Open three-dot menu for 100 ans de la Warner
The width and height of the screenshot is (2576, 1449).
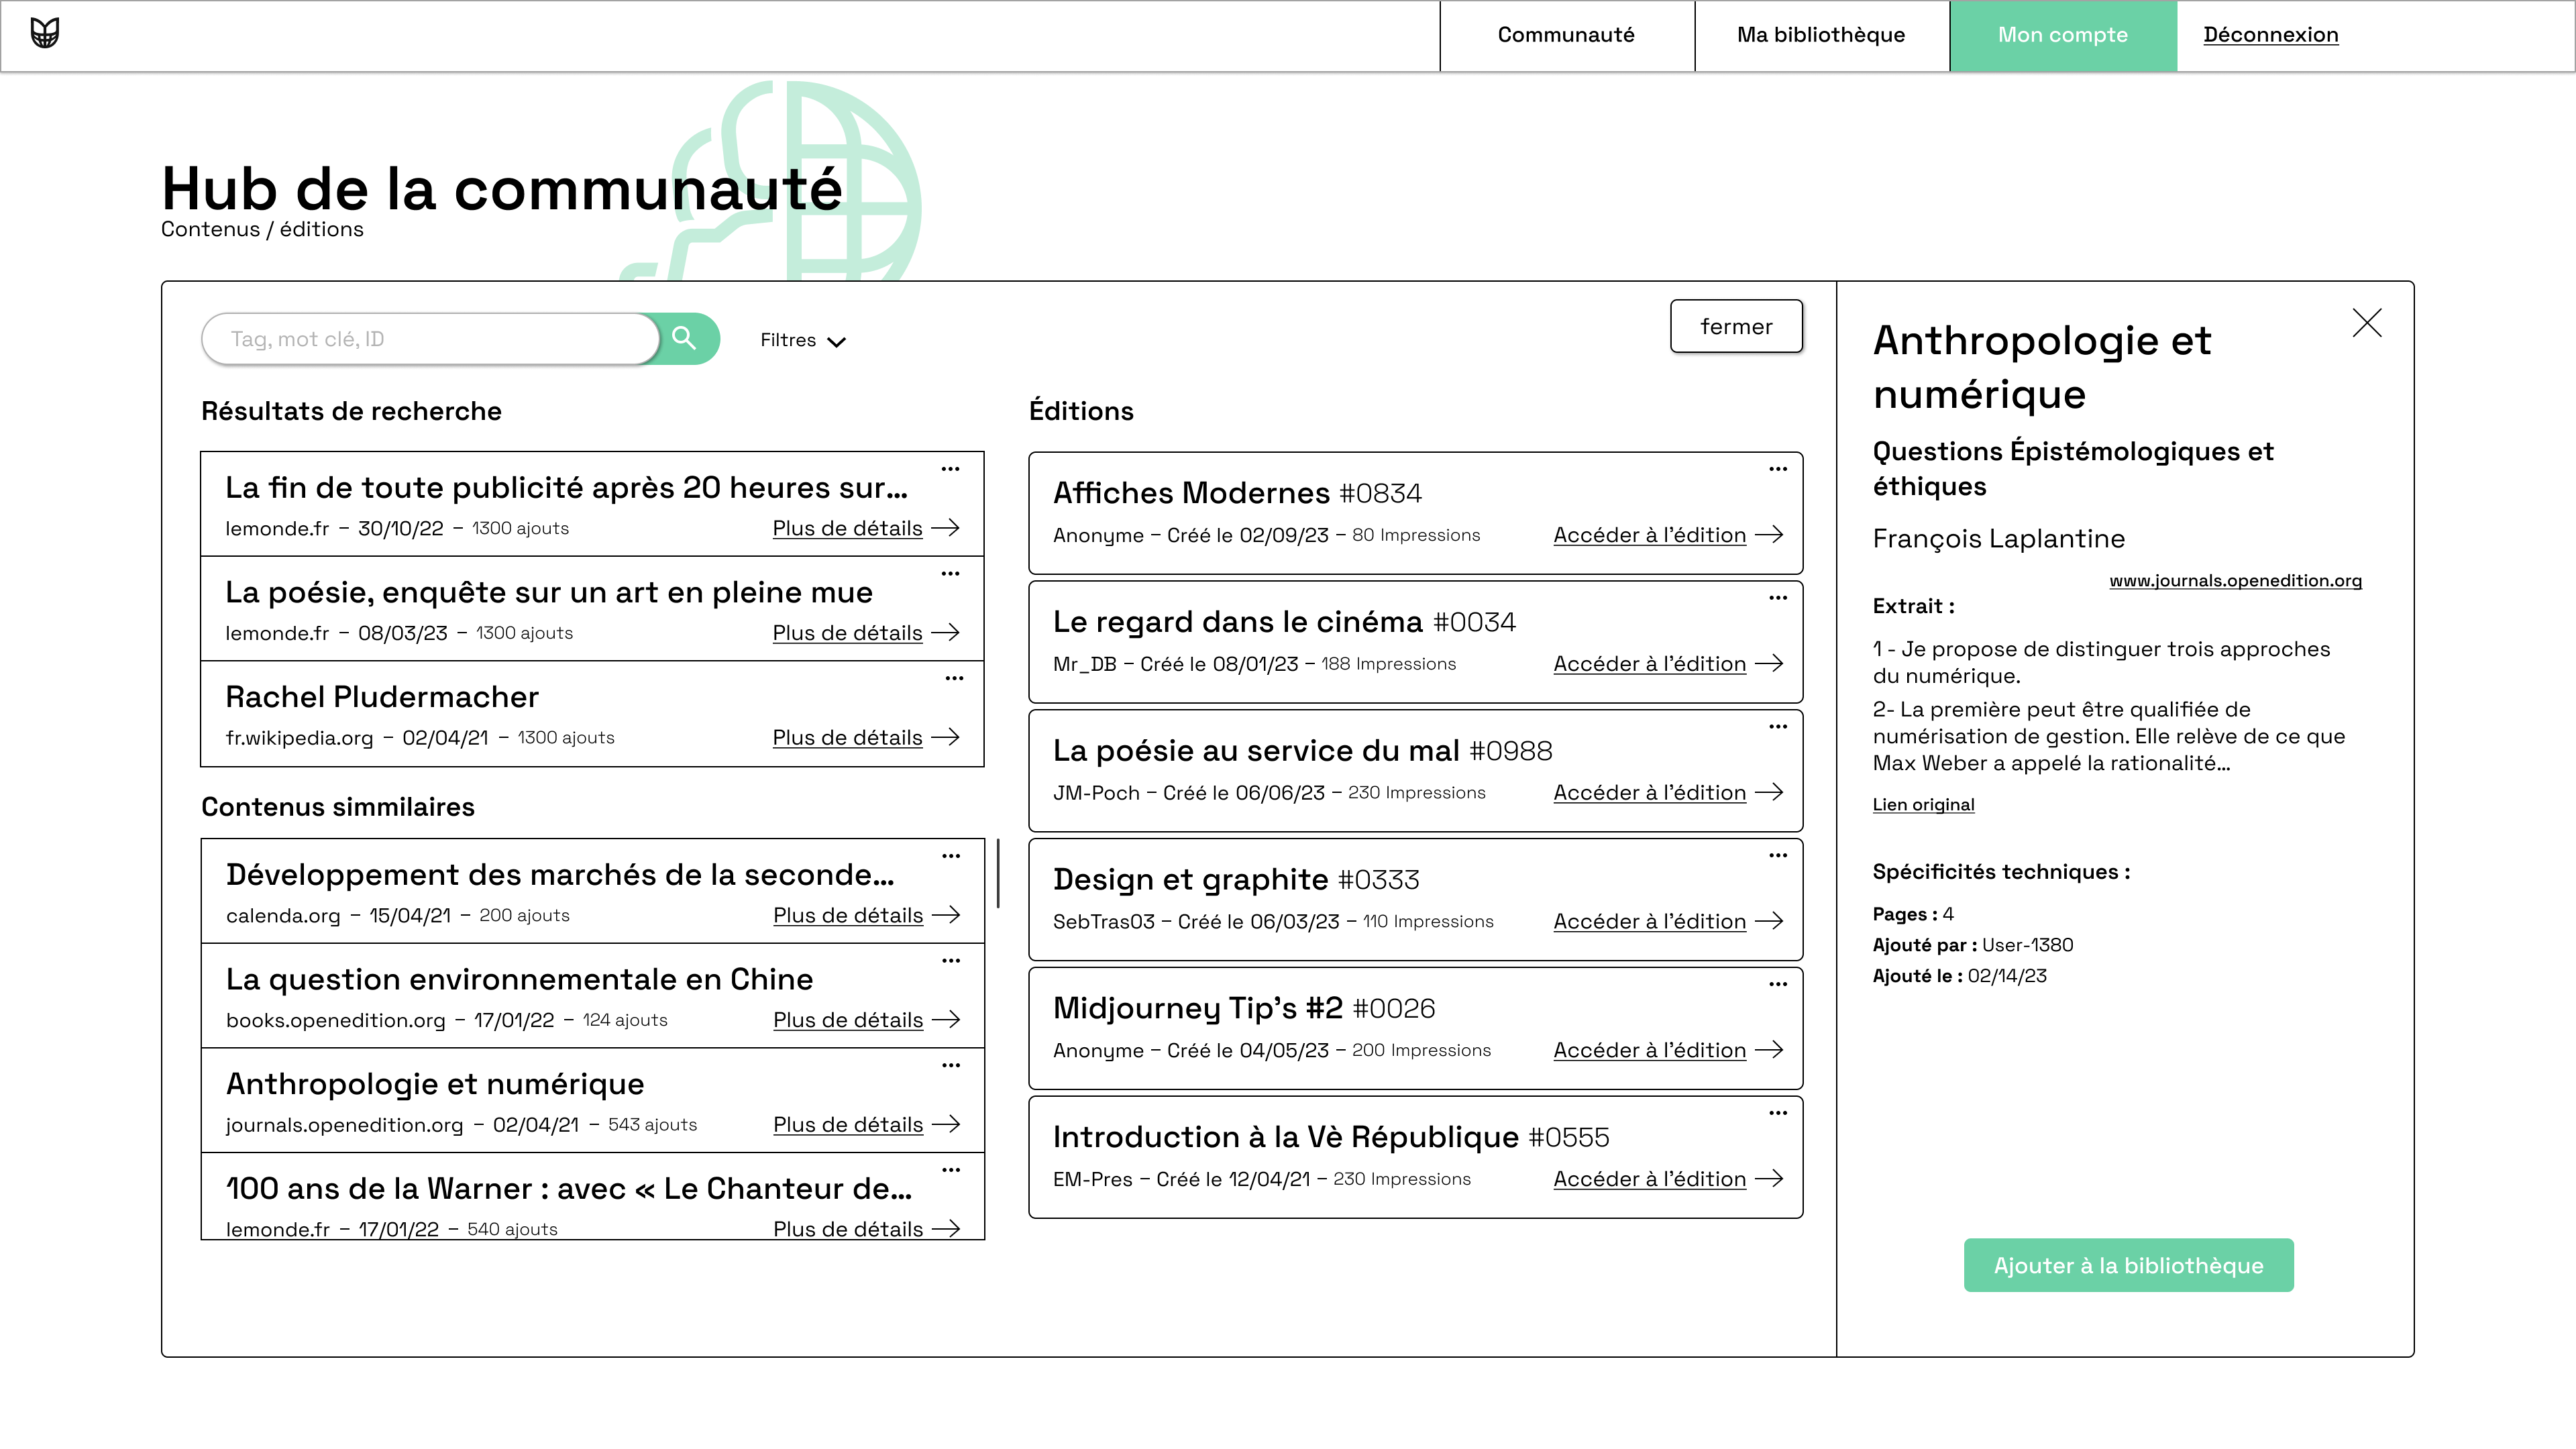click(951, 1169)
